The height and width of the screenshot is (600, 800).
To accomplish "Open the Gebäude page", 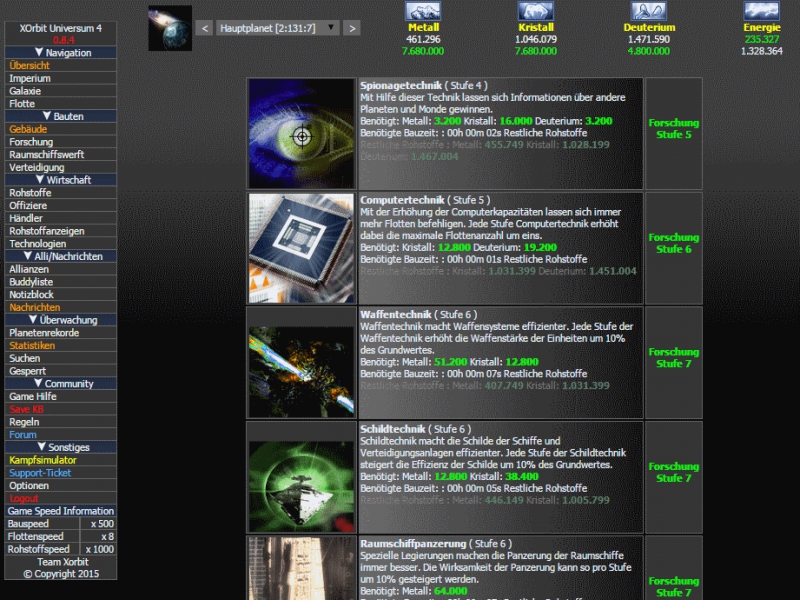I will [28, 129].
